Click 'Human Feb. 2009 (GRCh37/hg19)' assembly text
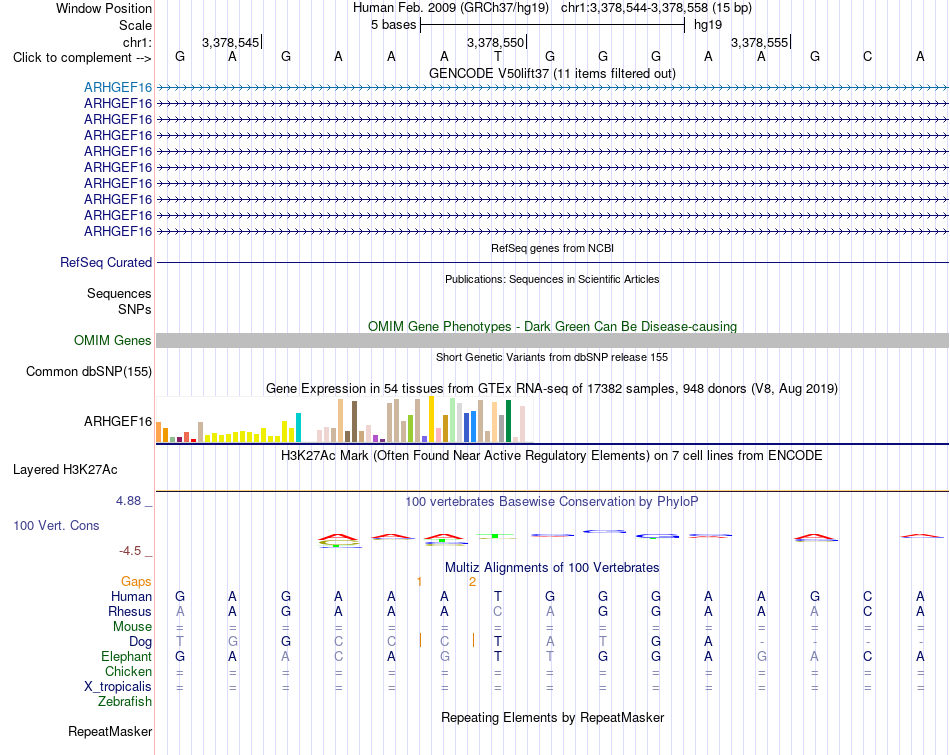 pyautogui.click(x=451, y=8)
